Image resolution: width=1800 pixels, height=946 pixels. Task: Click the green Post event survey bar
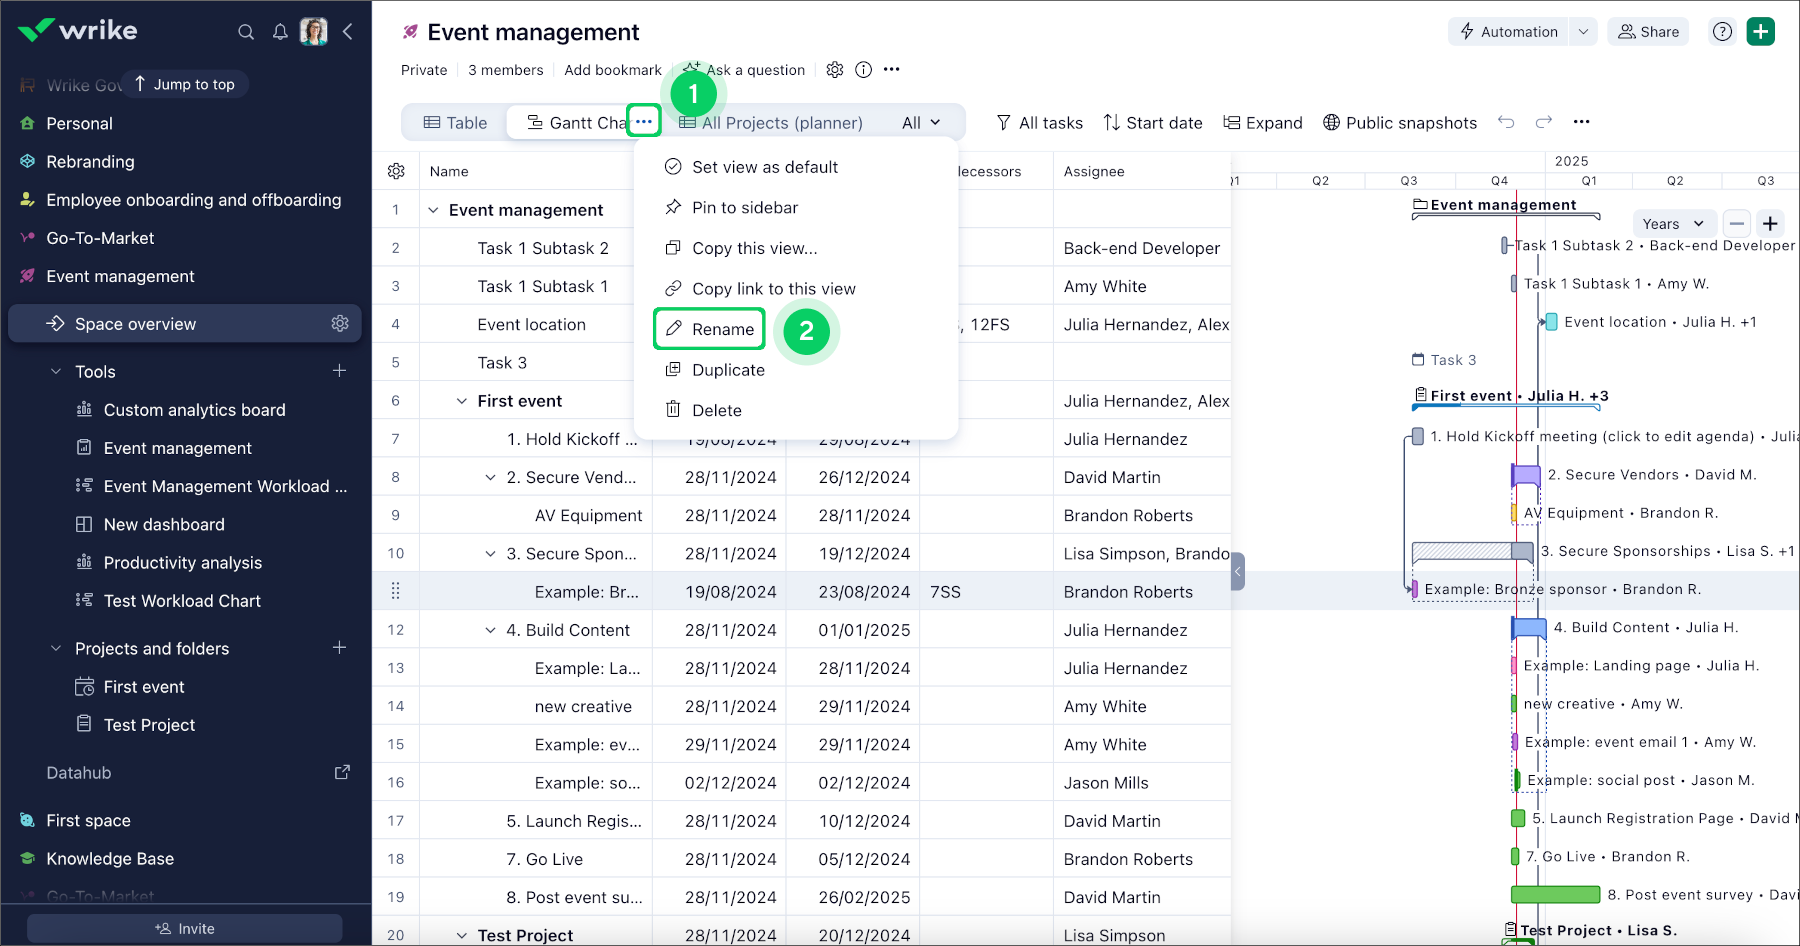pos(1555,895)
